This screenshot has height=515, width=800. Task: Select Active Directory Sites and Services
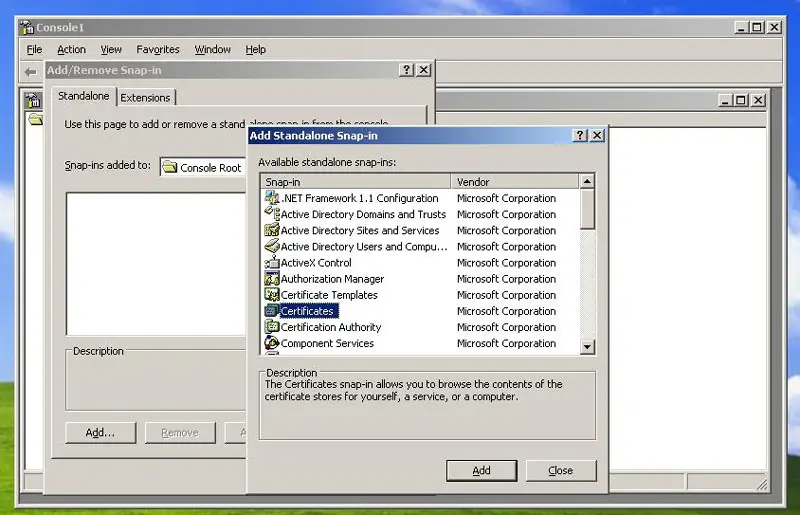coord(360,231)
